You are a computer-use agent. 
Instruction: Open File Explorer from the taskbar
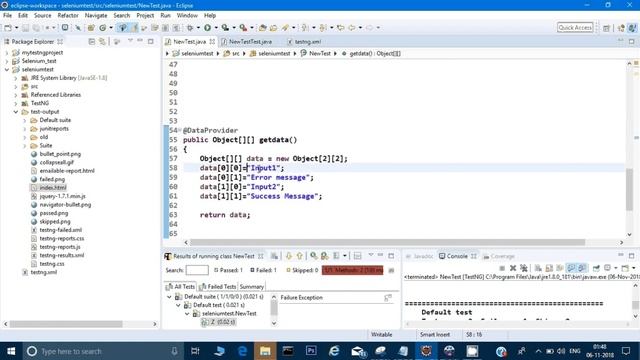click(x=265, y=351)
